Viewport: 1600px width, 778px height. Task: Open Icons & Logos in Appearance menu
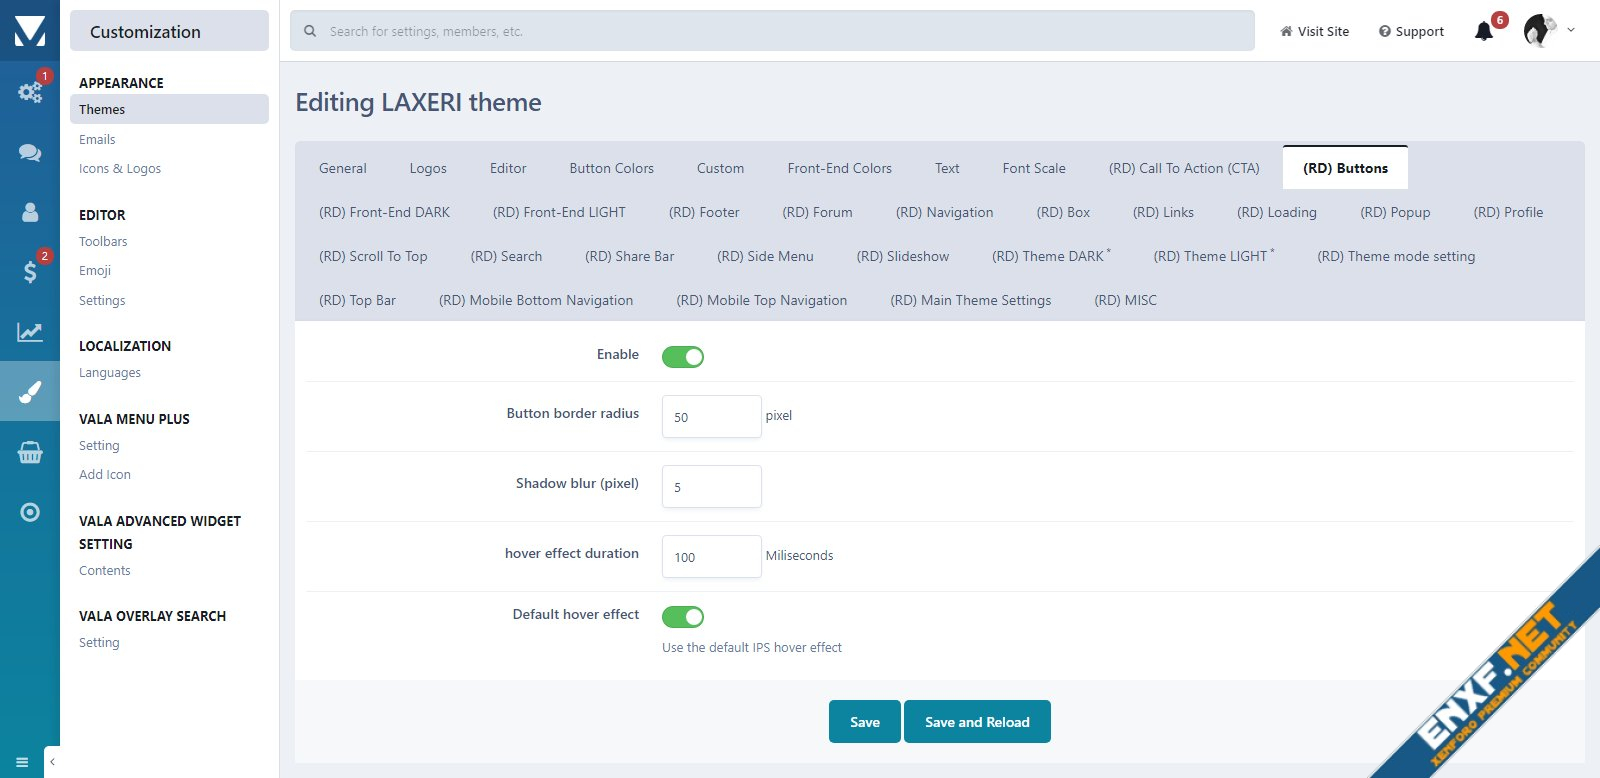pyautogui.click(x=120, y=169)
